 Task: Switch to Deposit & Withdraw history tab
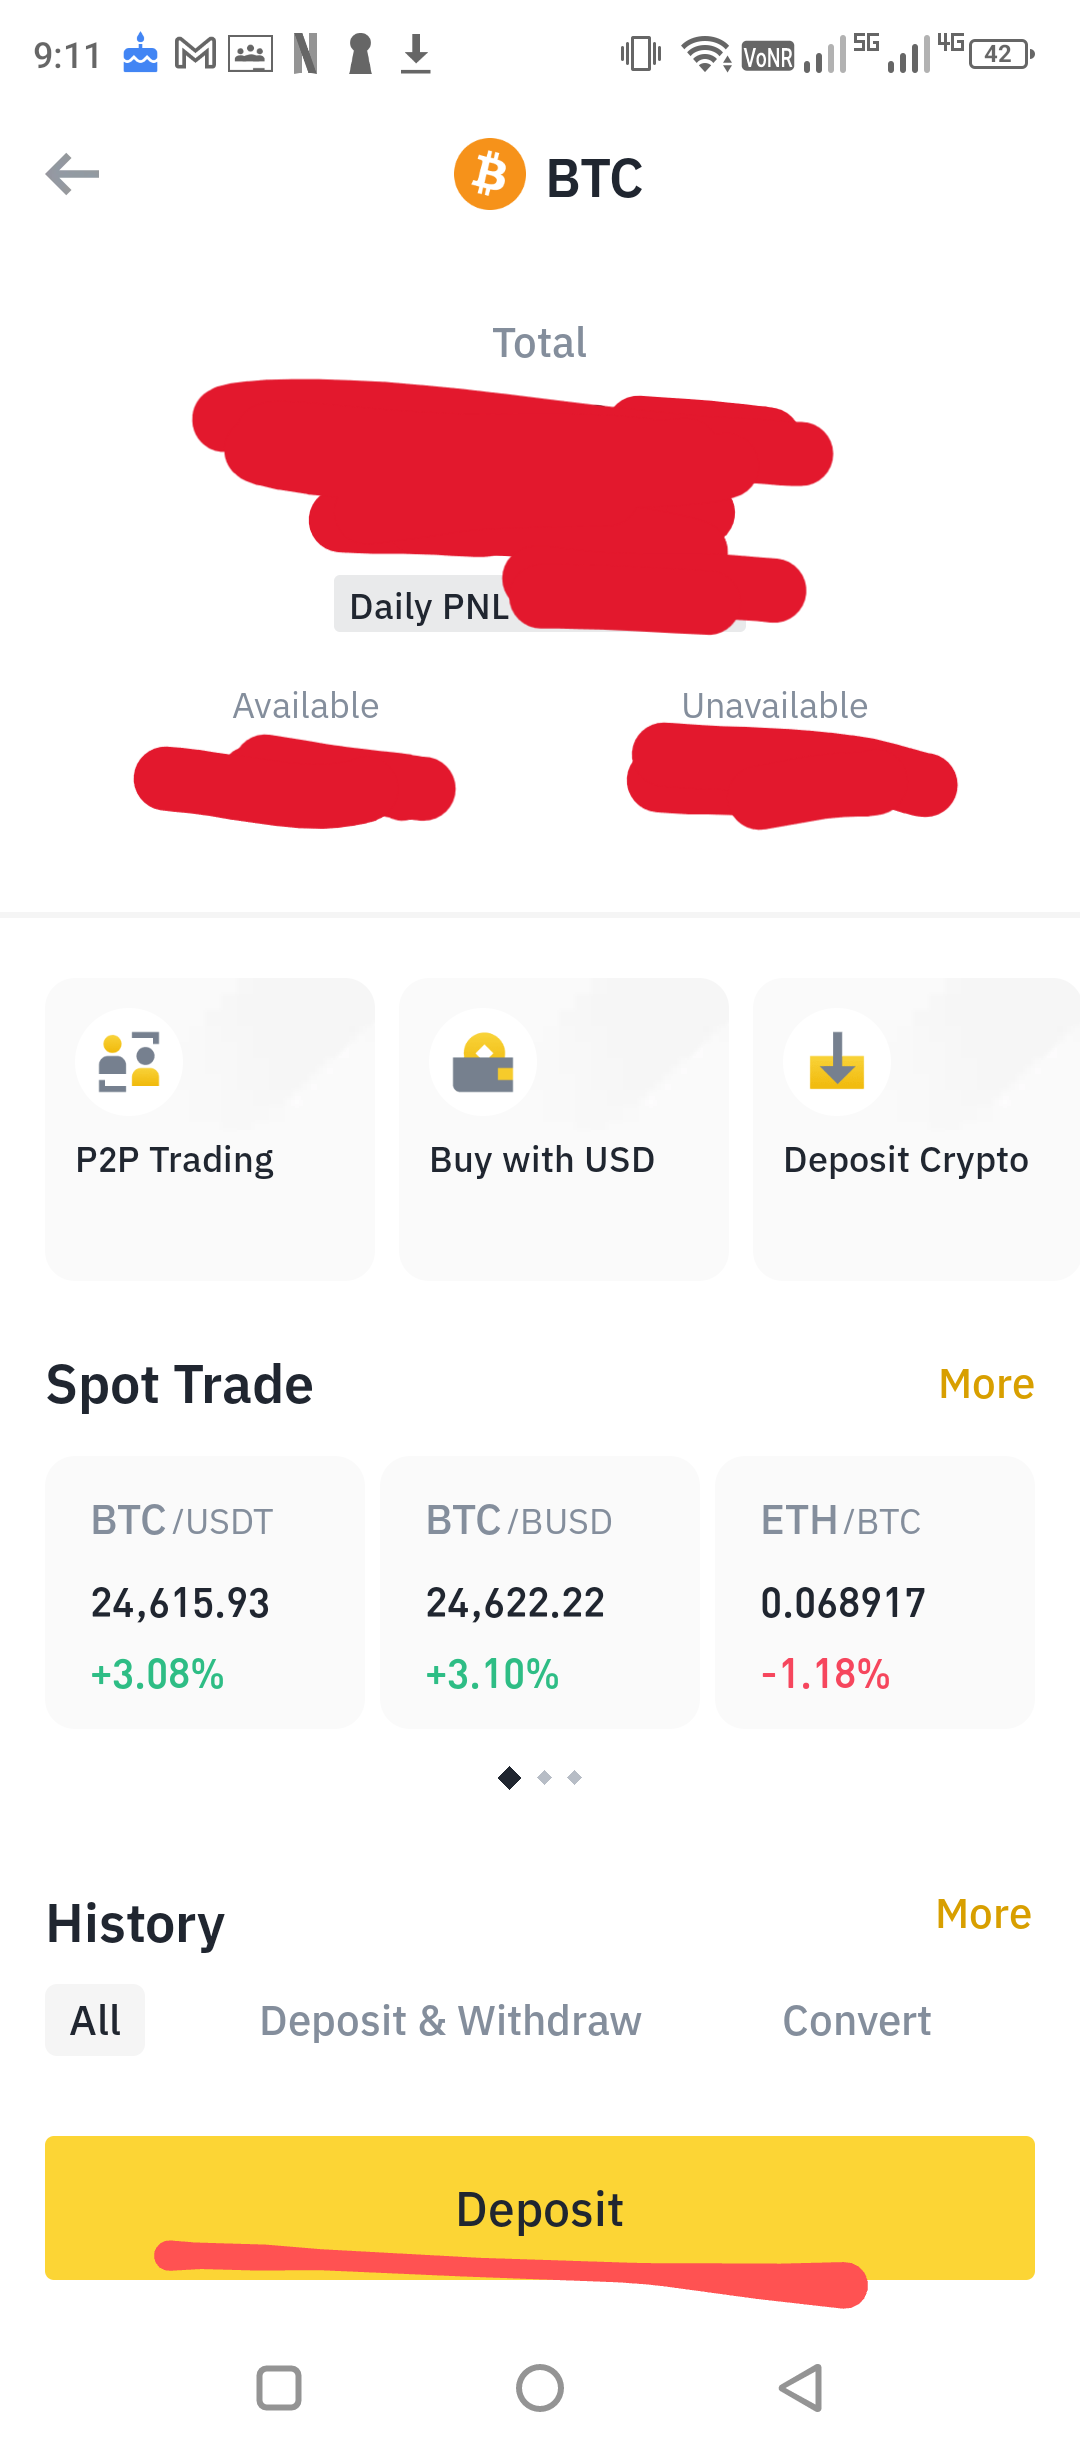click(x=451, y=2020)
